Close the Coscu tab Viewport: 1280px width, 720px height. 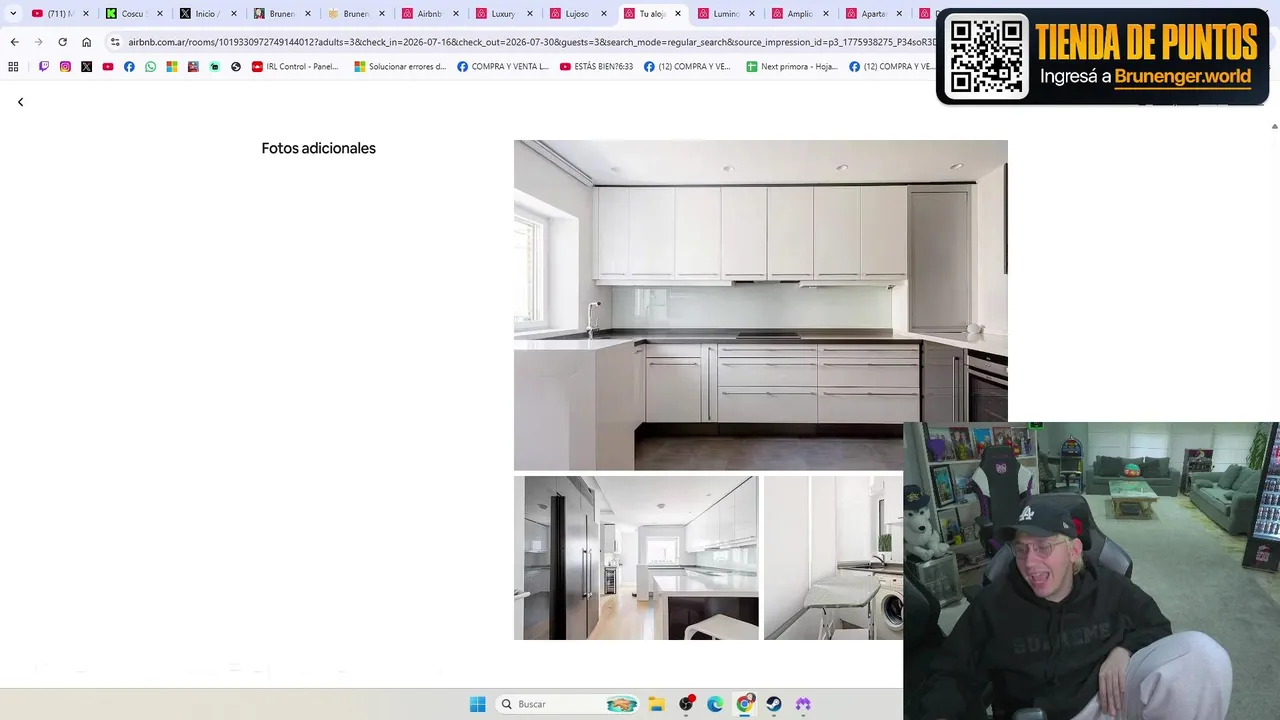coord(160,14)
